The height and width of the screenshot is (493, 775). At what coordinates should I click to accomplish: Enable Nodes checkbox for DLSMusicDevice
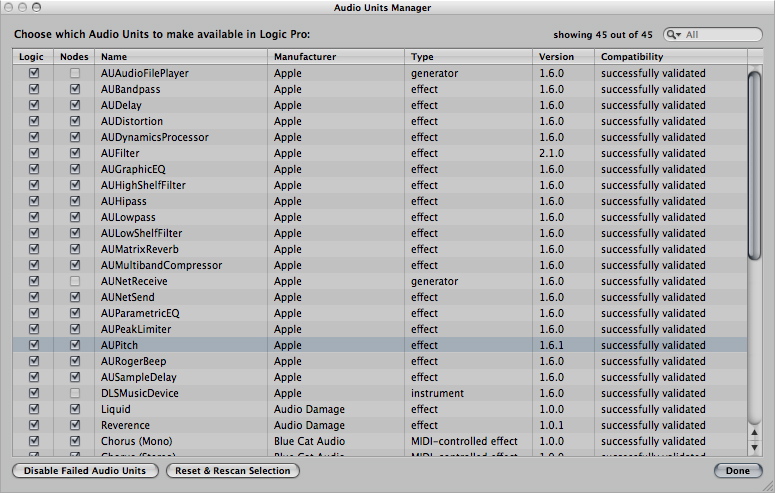[75, 393]
